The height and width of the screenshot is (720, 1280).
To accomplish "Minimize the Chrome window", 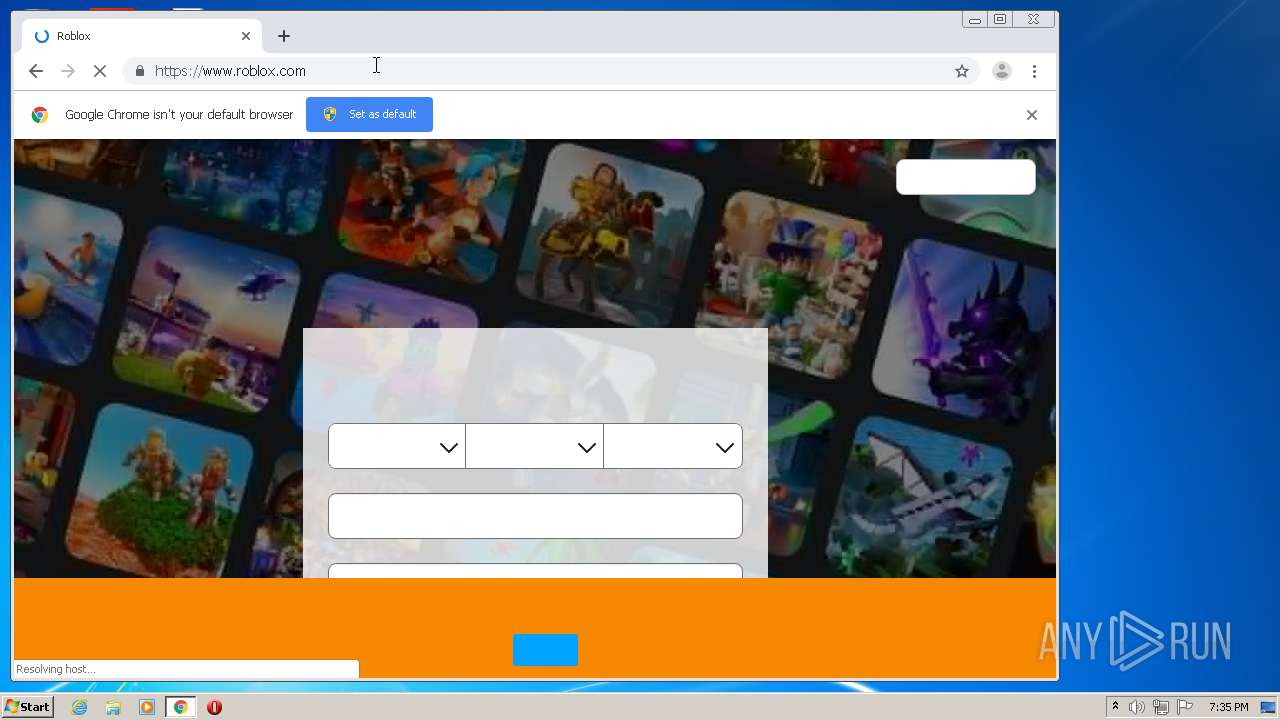I will click(975, 19).
